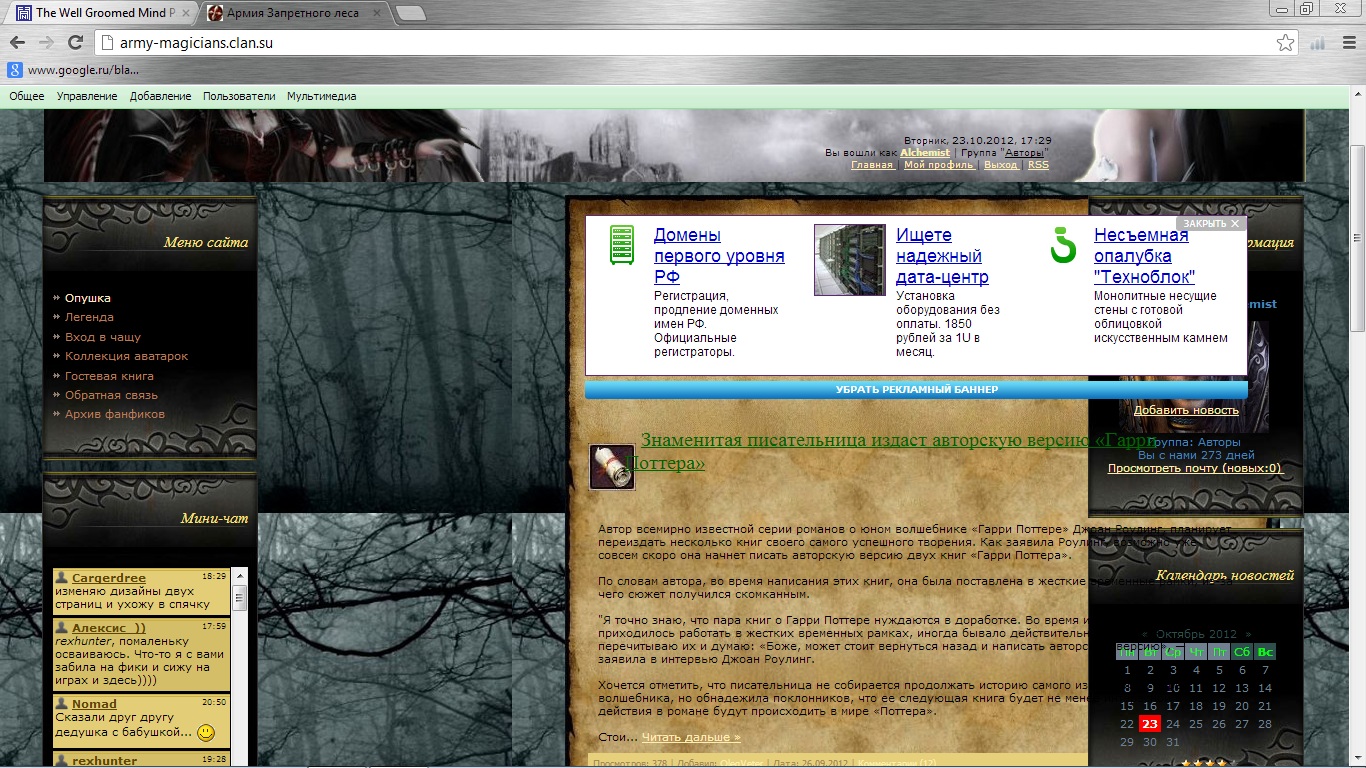Select Легенда in site menu
This screenshot has height=768, width=1366.
coord(89,317)
